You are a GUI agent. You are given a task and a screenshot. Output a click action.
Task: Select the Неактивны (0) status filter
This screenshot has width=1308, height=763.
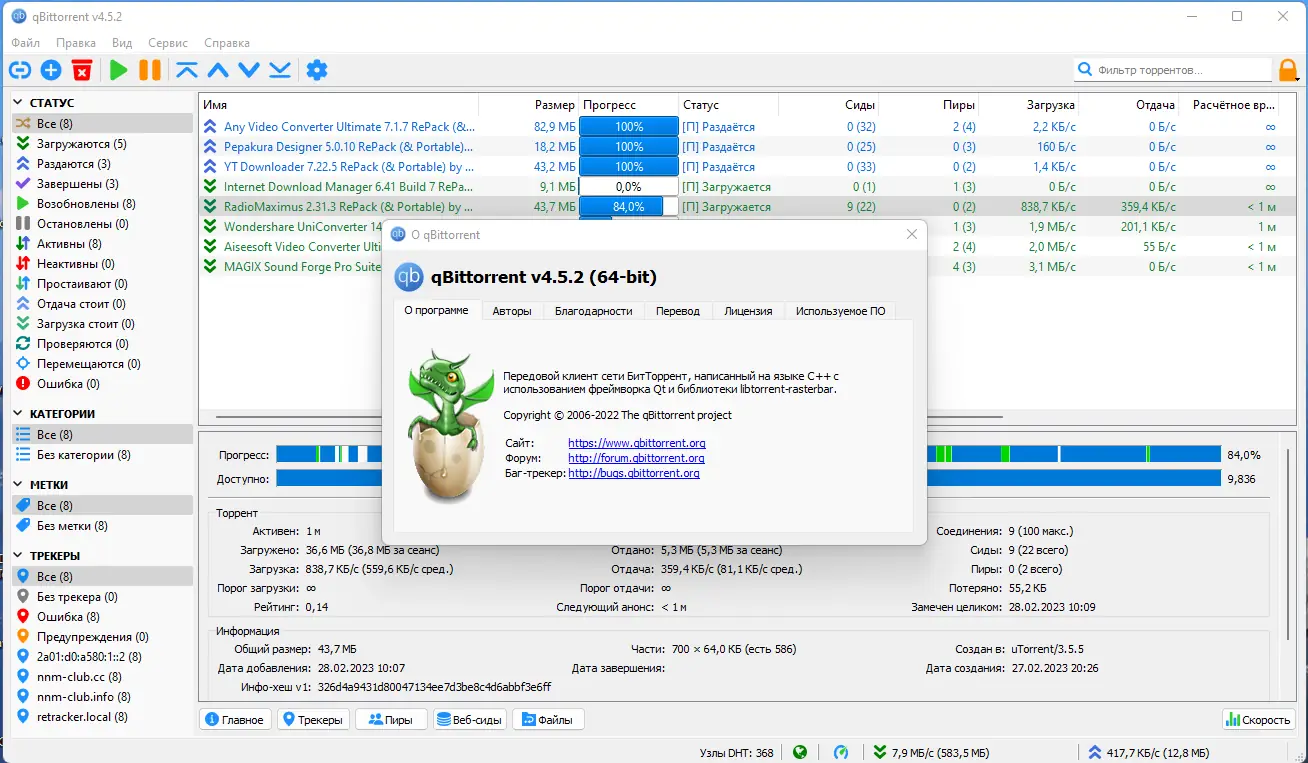tap(102, 264)
